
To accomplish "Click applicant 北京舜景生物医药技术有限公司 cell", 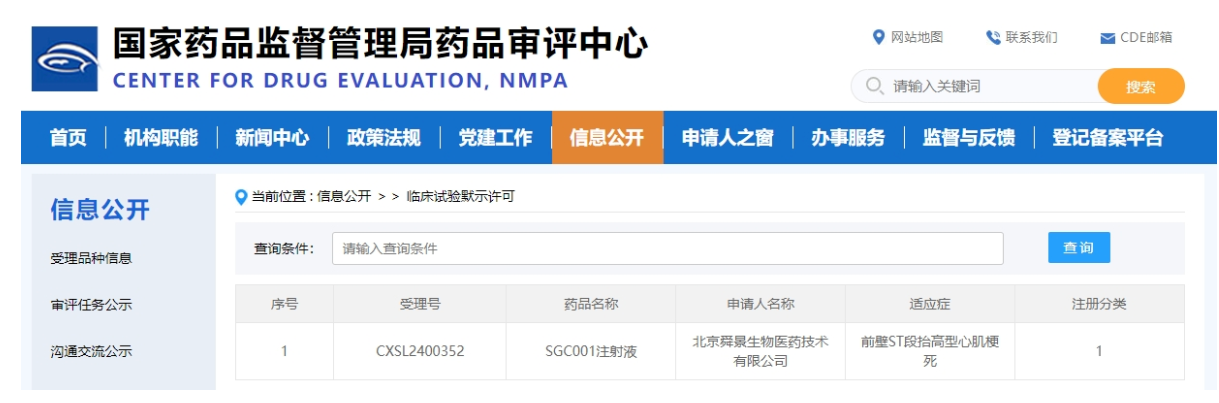I will tap(760, 351).
